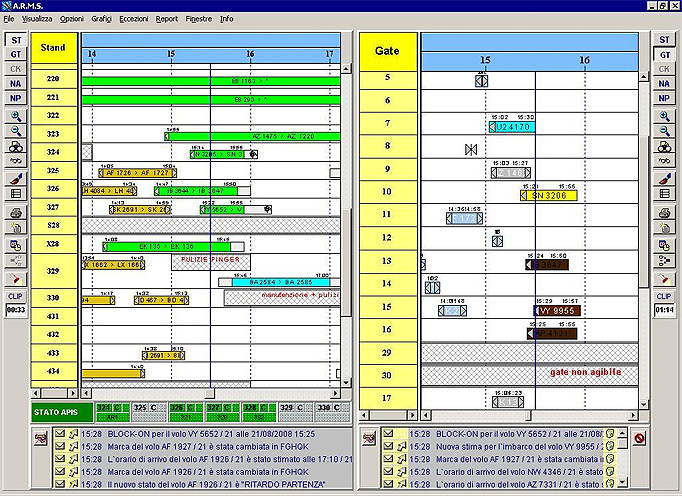Click the STATO APIS button
This screenshot has height=496, width=682.
coord(62,412)
